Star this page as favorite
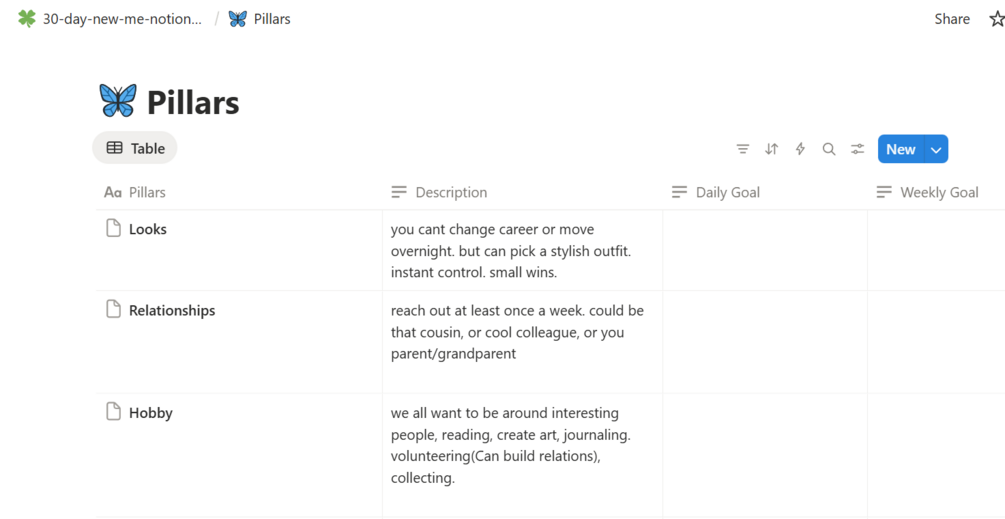Screen dimensions: 1005x519 (996, 19)
